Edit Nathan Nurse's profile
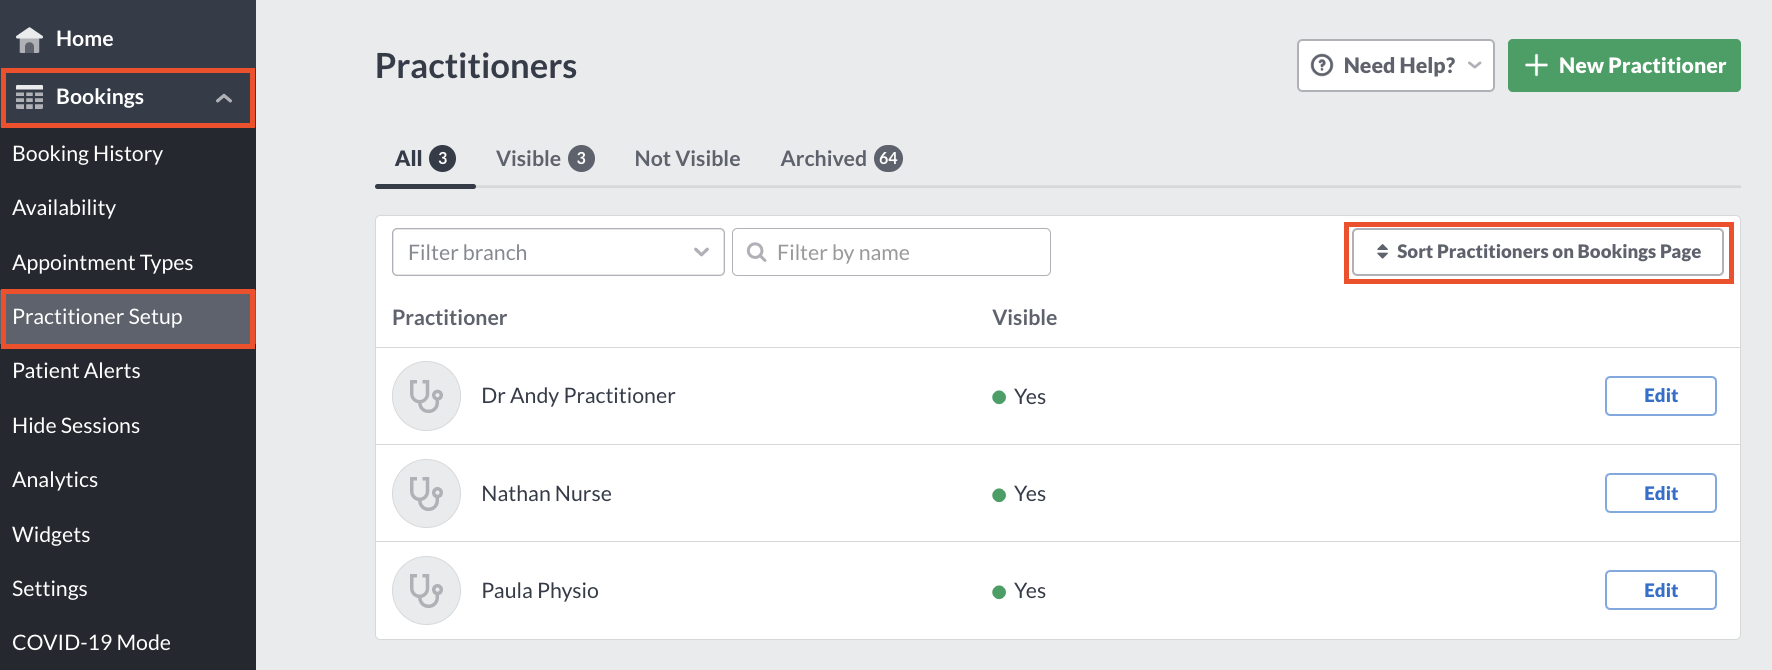The width and height of the screenshot is (1772, 670). (1660, 493)
